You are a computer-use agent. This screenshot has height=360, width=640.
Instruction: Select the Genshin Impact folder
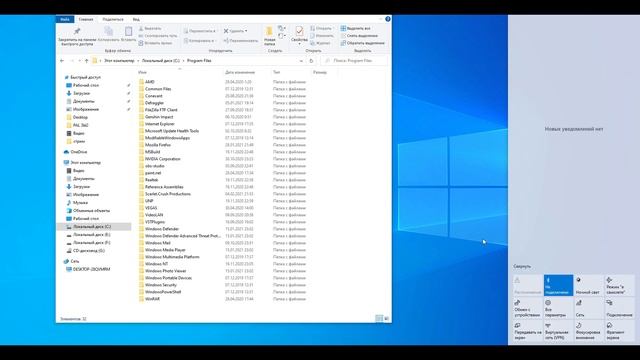coord(159,117)
